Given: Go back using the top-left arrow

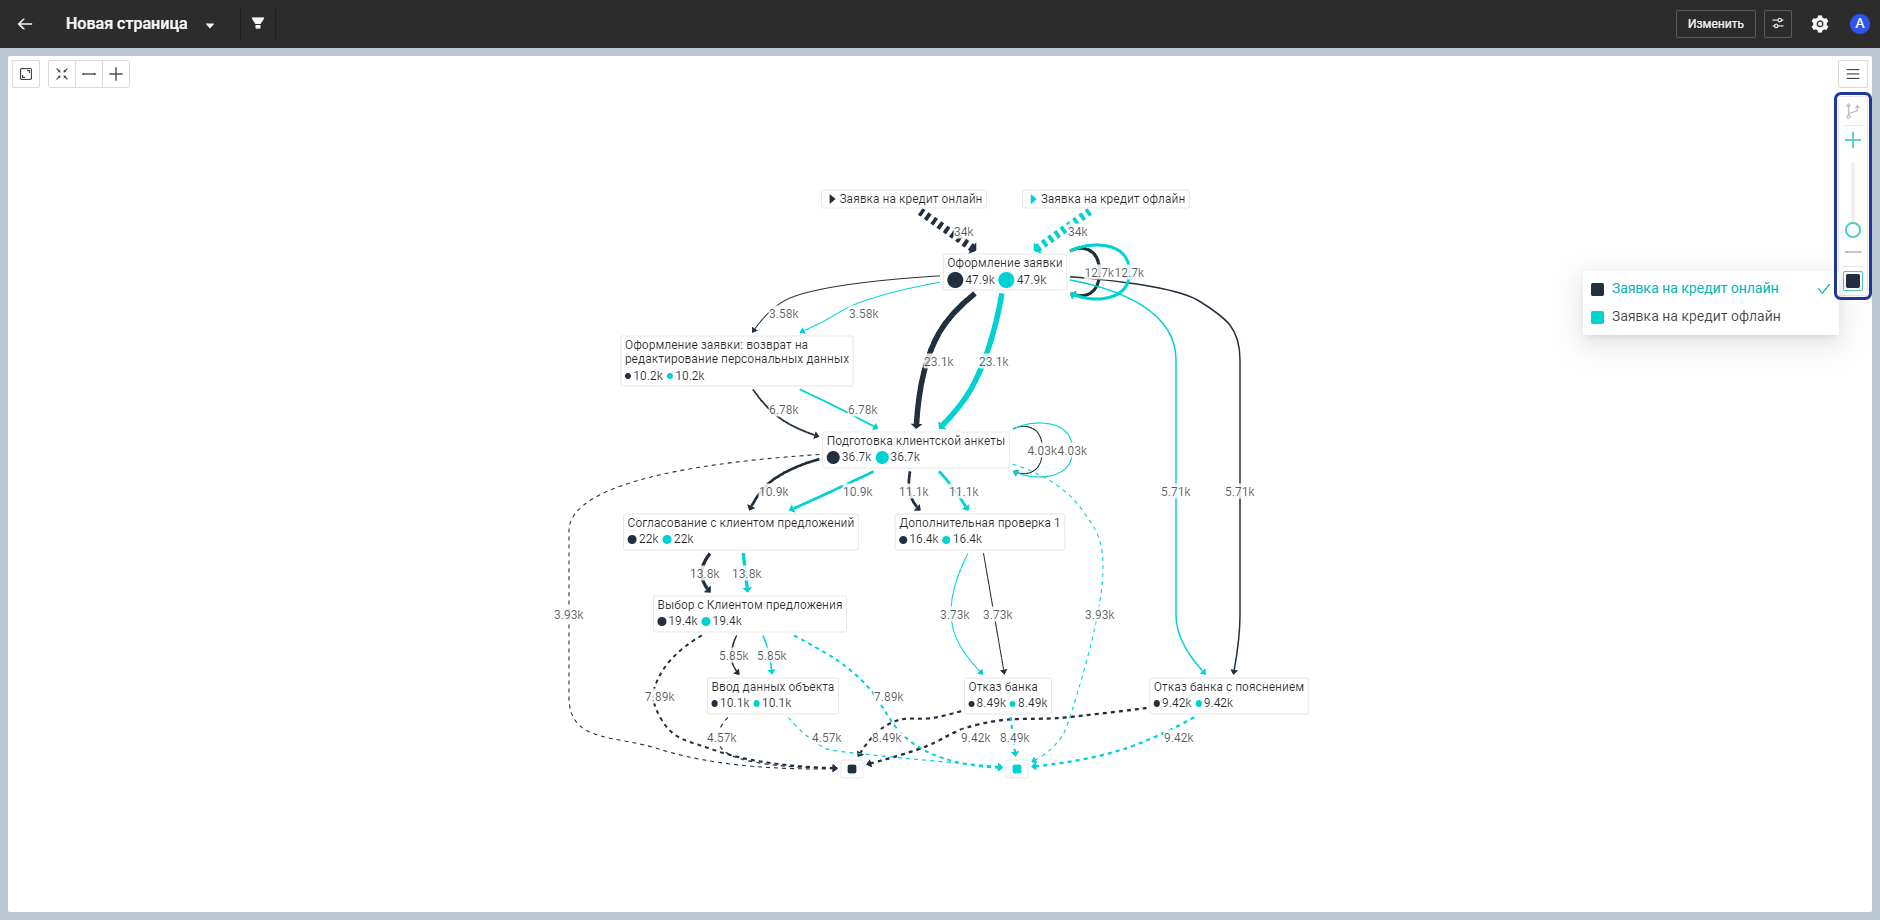Looking at the screenshot, I should coord(25,24).
